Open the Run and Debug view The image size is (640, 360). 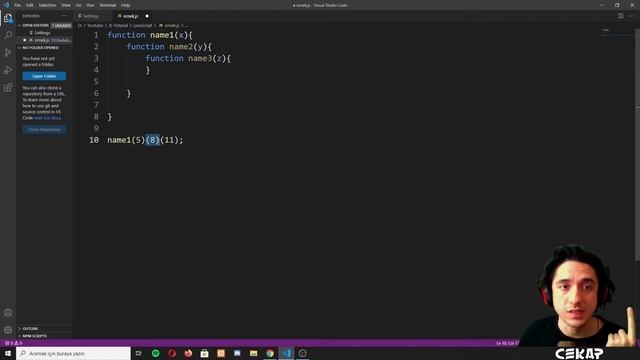8,70
